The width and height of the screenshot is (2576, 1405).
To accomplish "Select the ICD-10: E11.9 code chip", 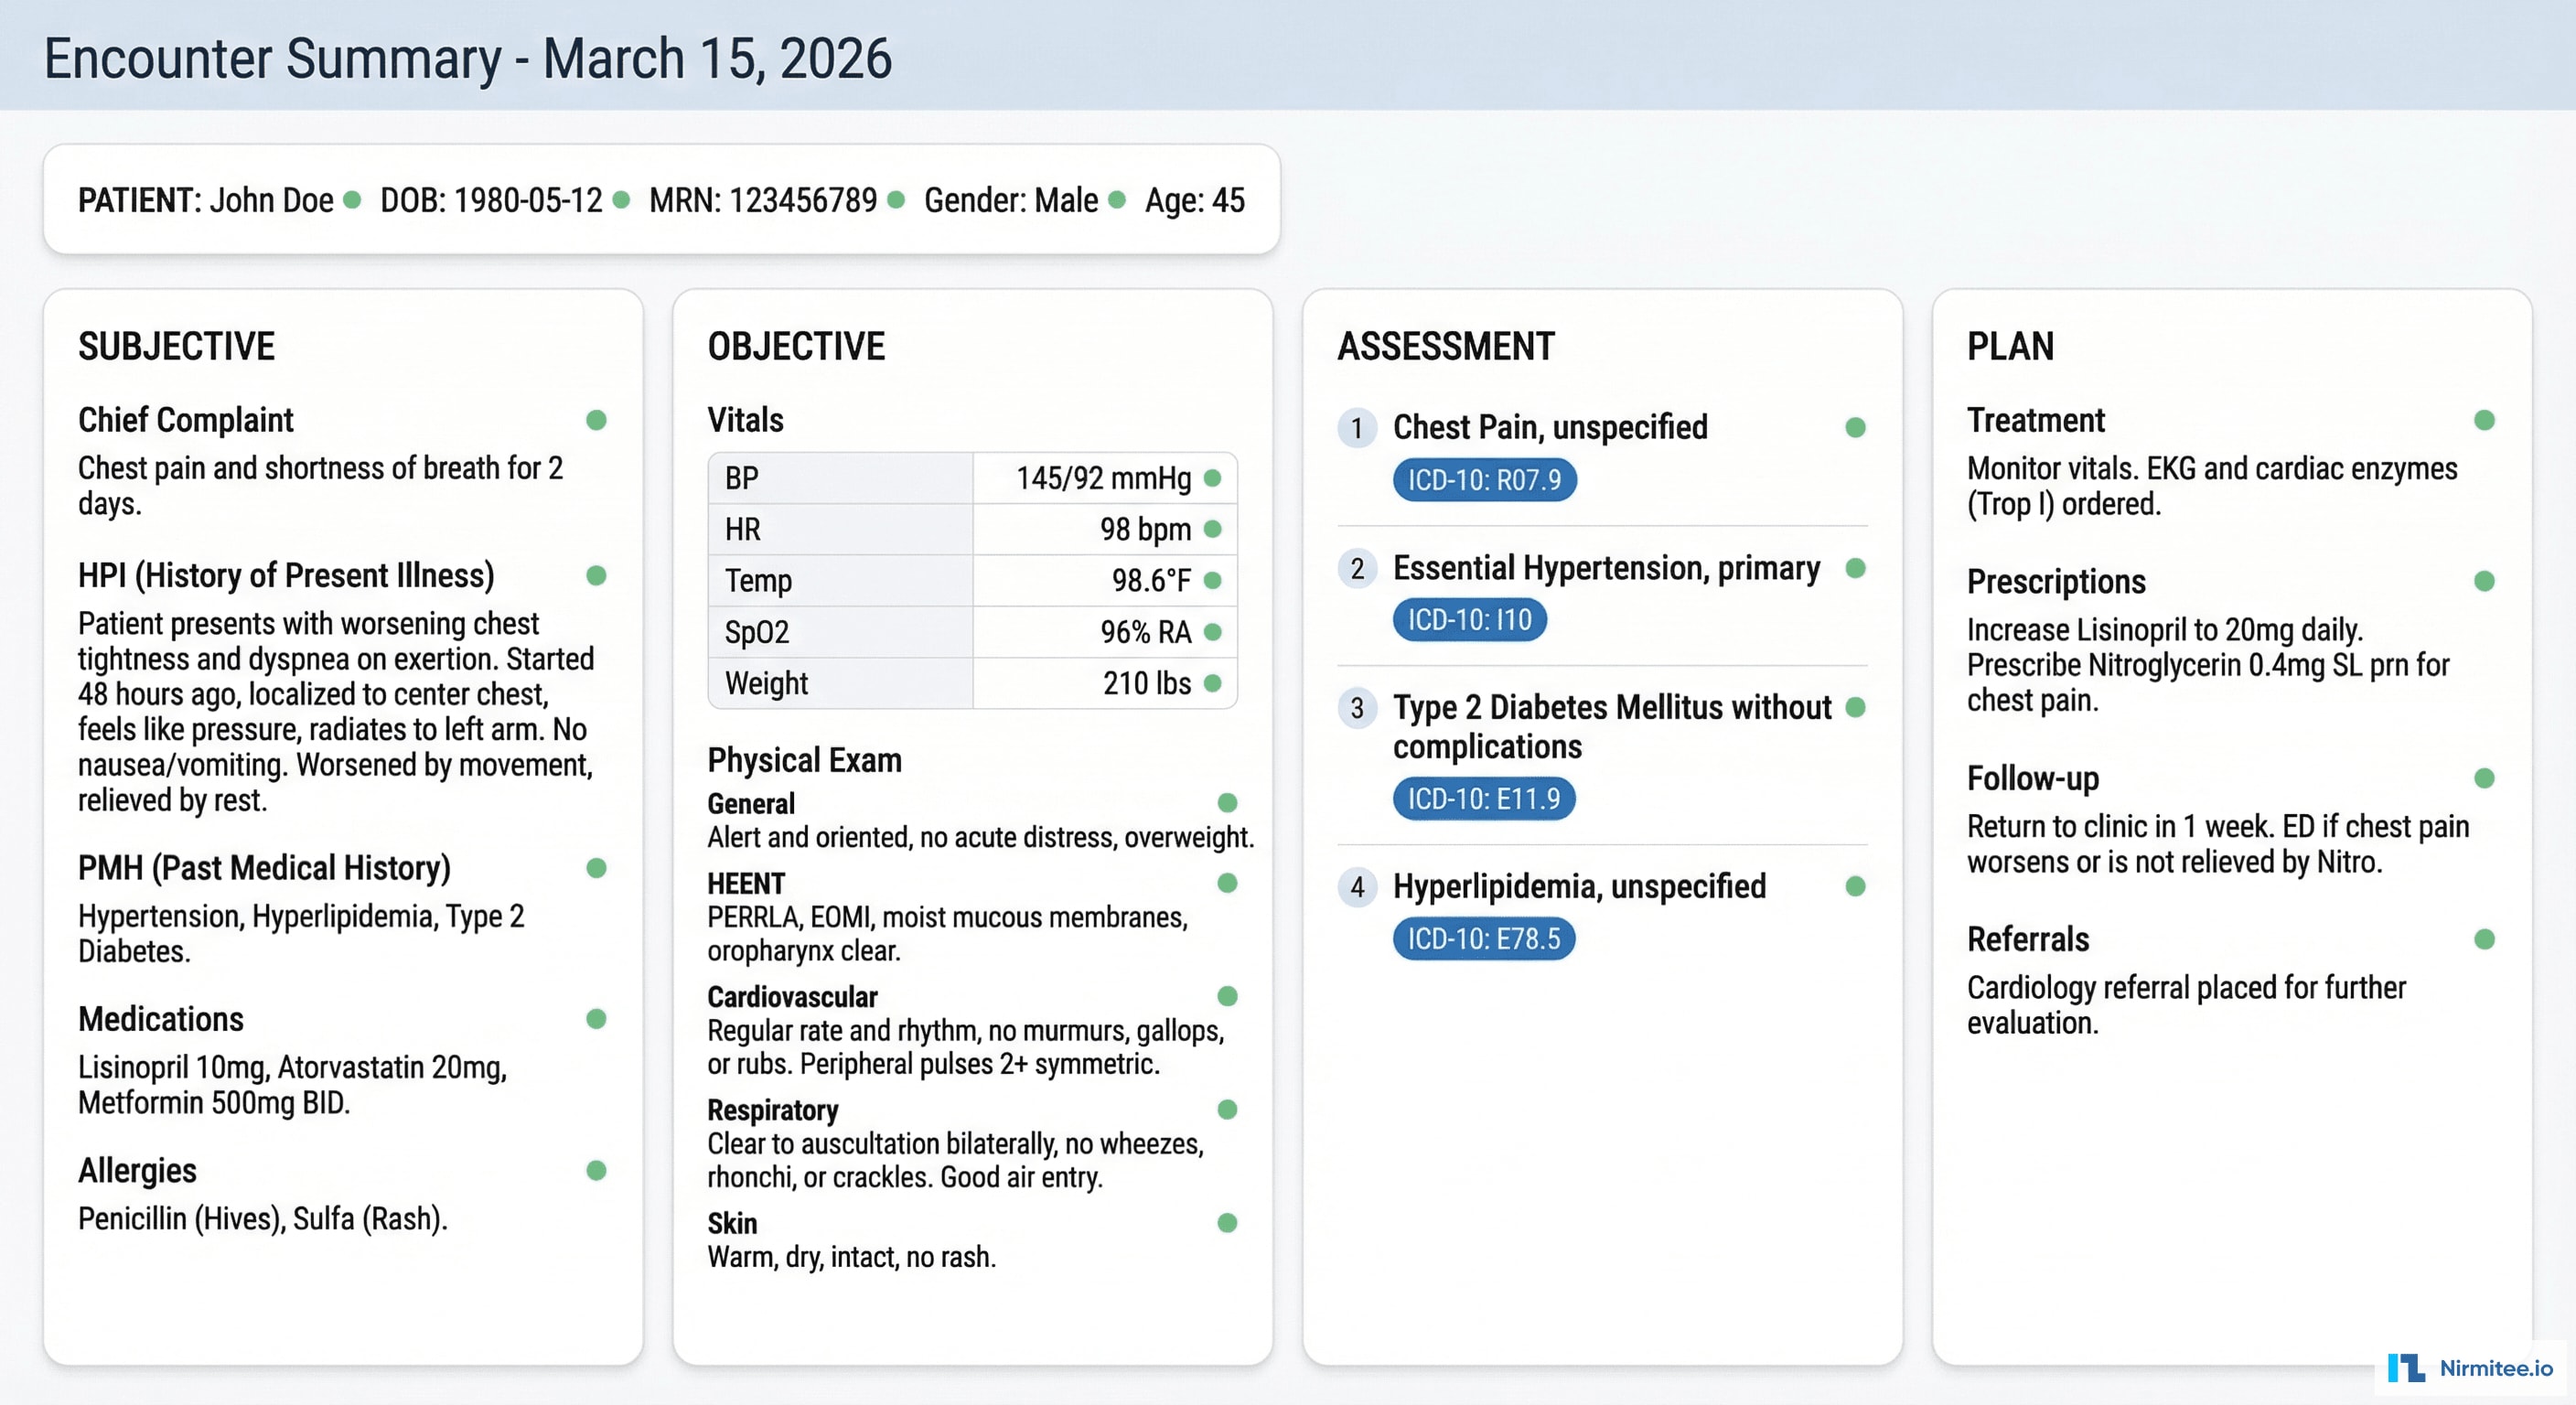I will click(x=1483, y=798).
